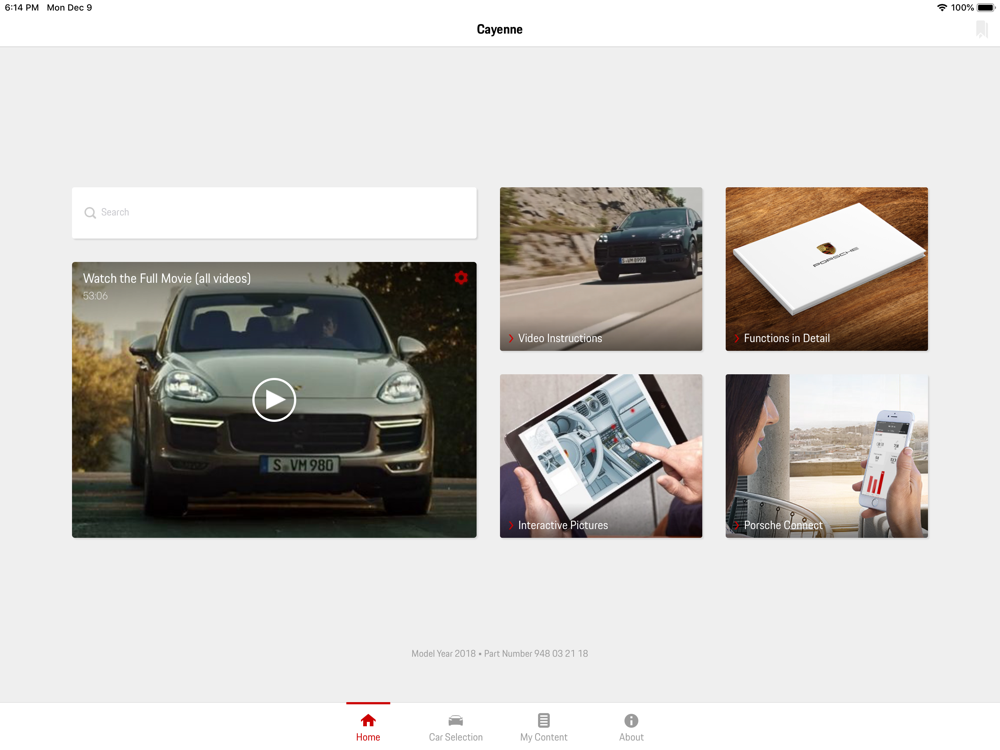Click the 53:06 video duration label

pos(95,296)
